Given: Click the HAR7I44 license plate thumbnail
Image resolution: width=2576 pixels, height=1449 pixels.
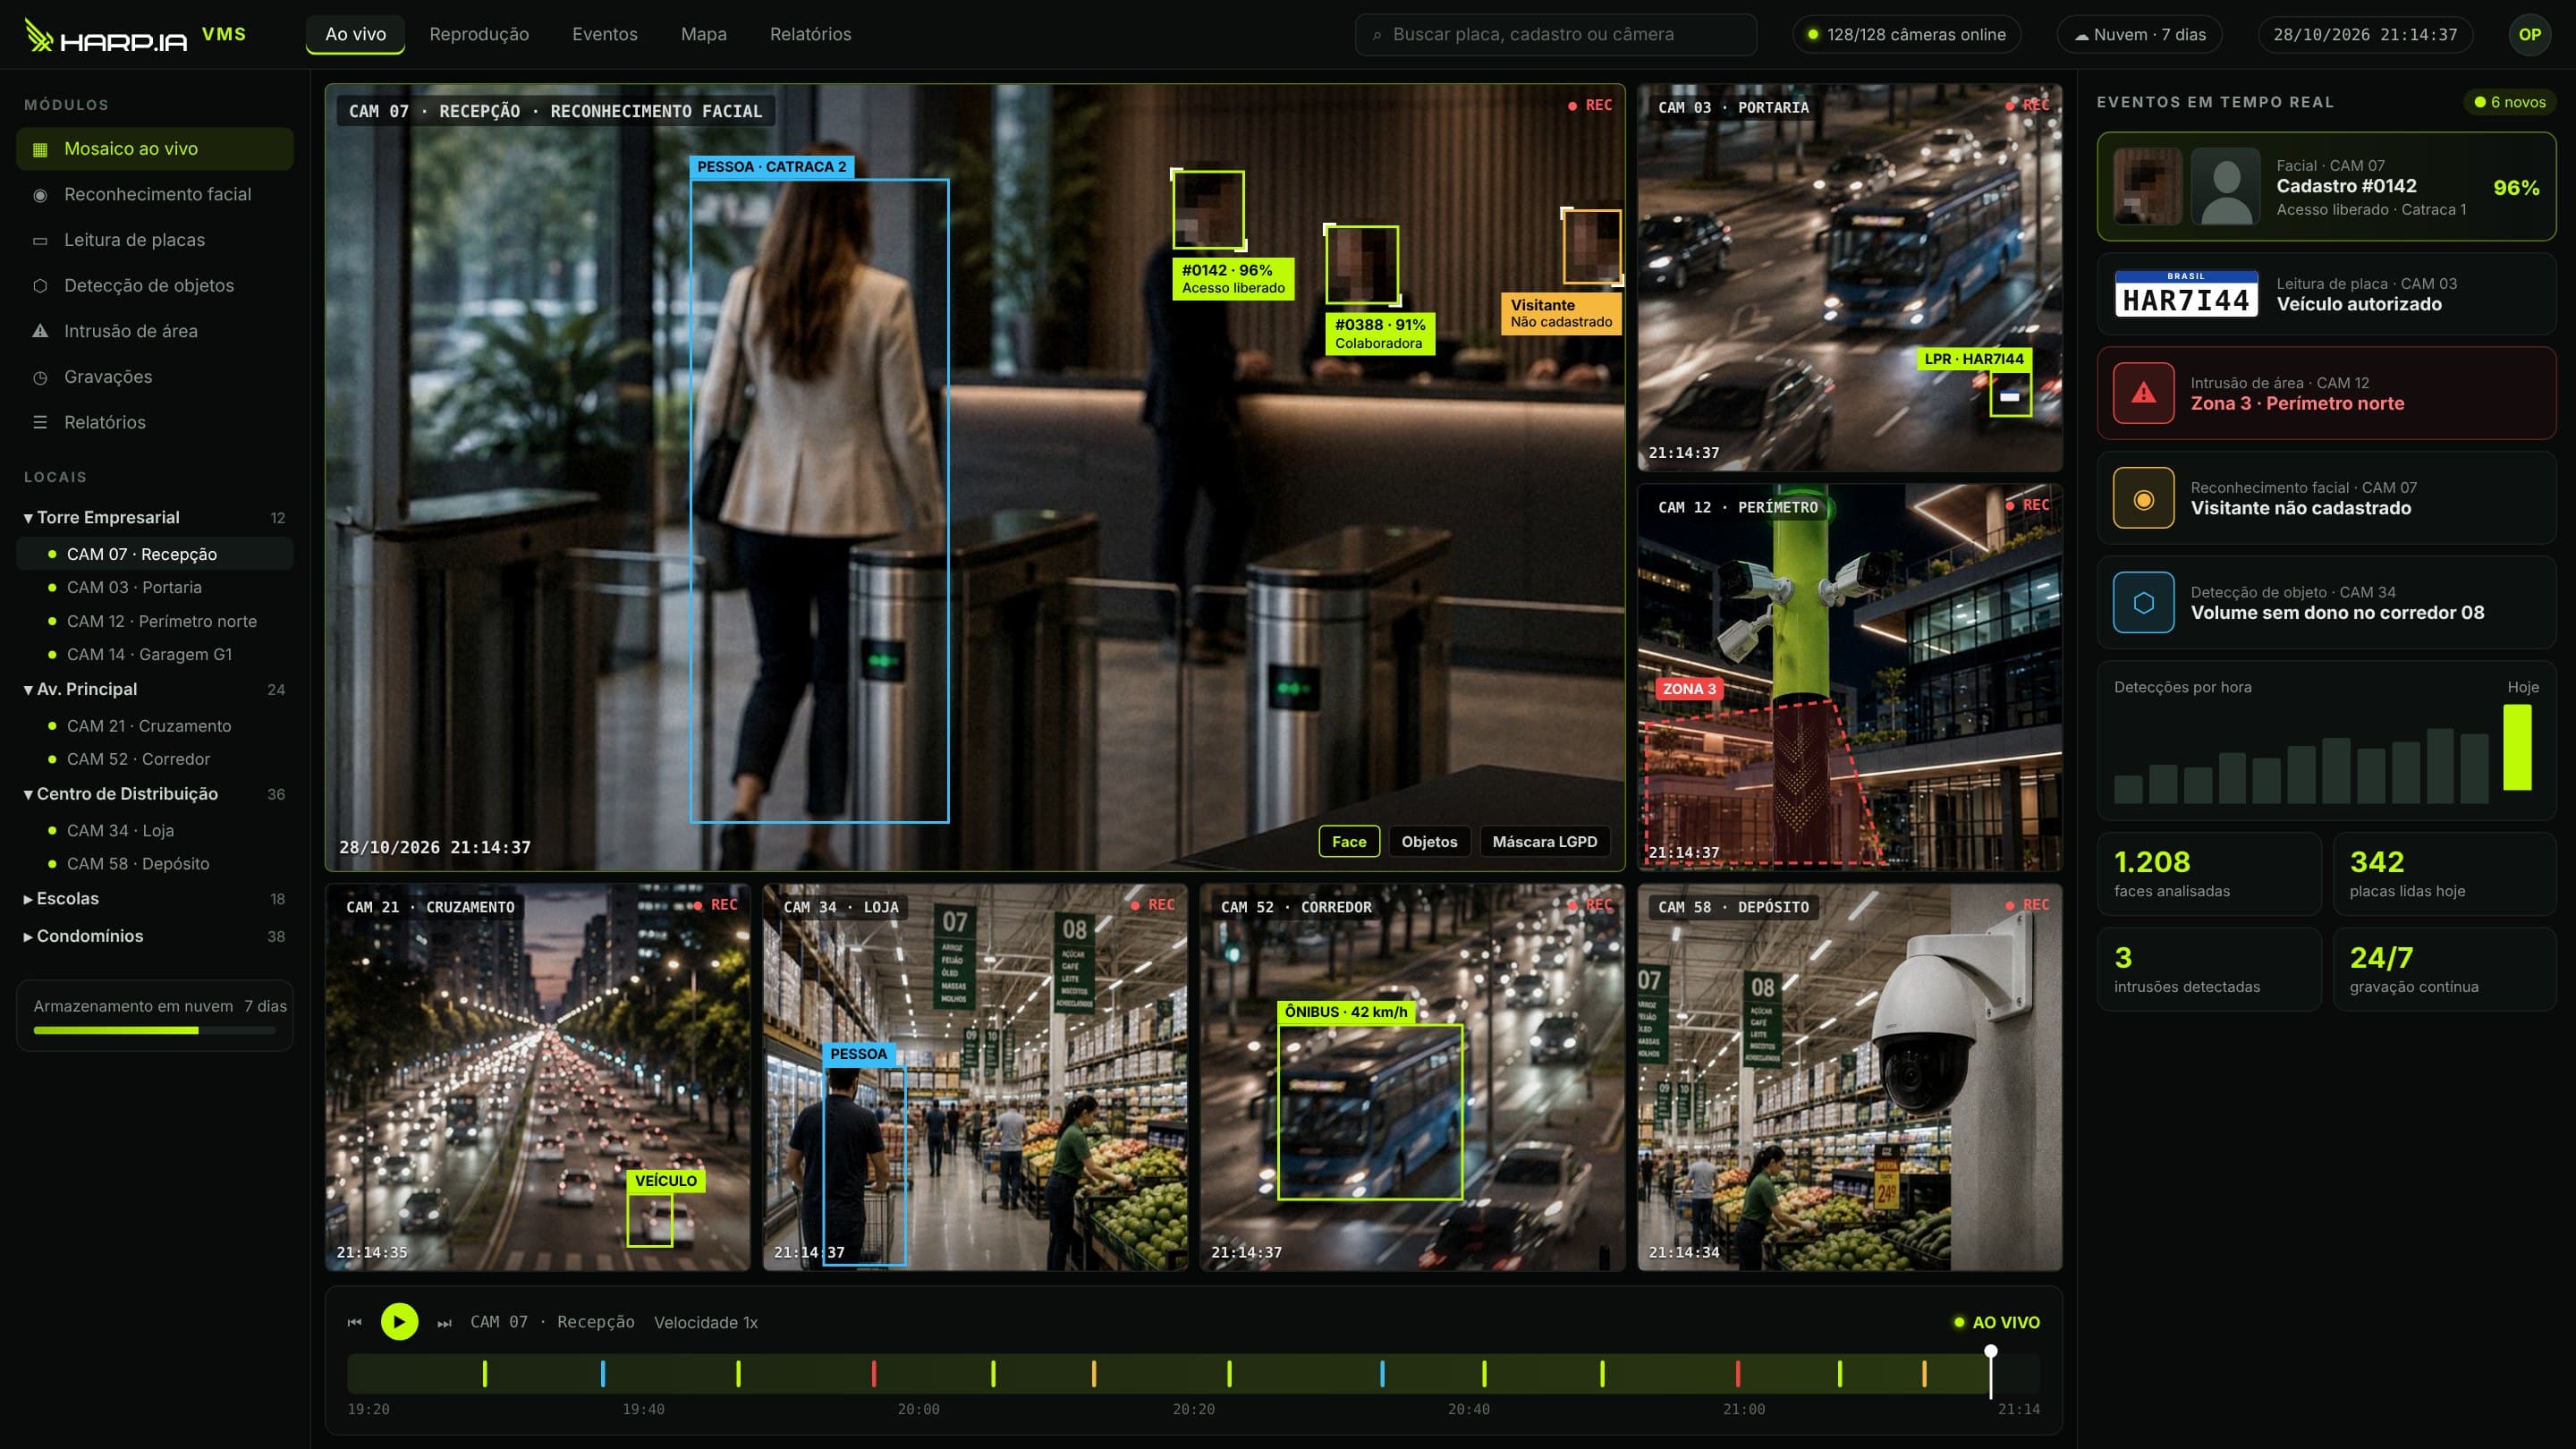Looking at the screenshot, I should click(x=2186, y=293).
